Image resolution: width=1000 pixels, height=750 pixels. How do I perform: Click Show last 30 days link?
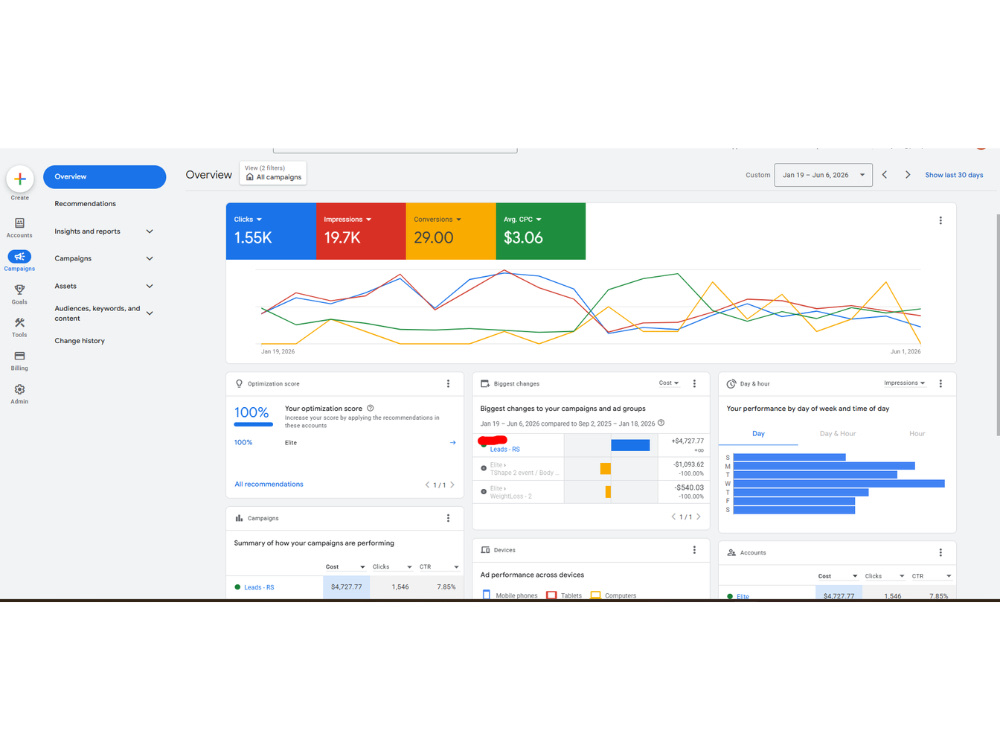(954, 175)
